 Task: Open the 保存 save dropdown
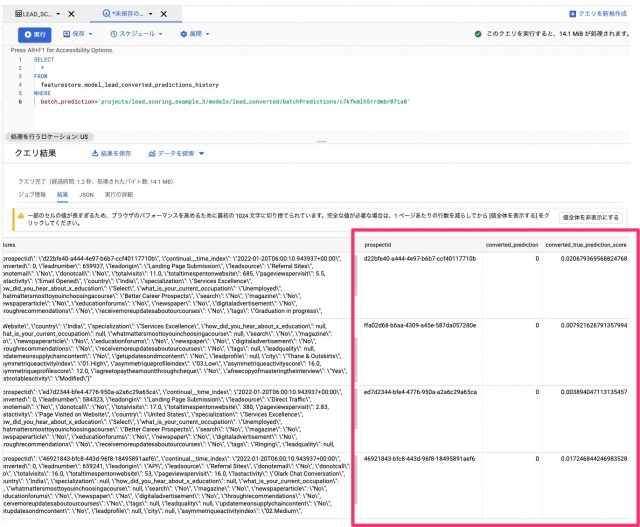(78, 34)
